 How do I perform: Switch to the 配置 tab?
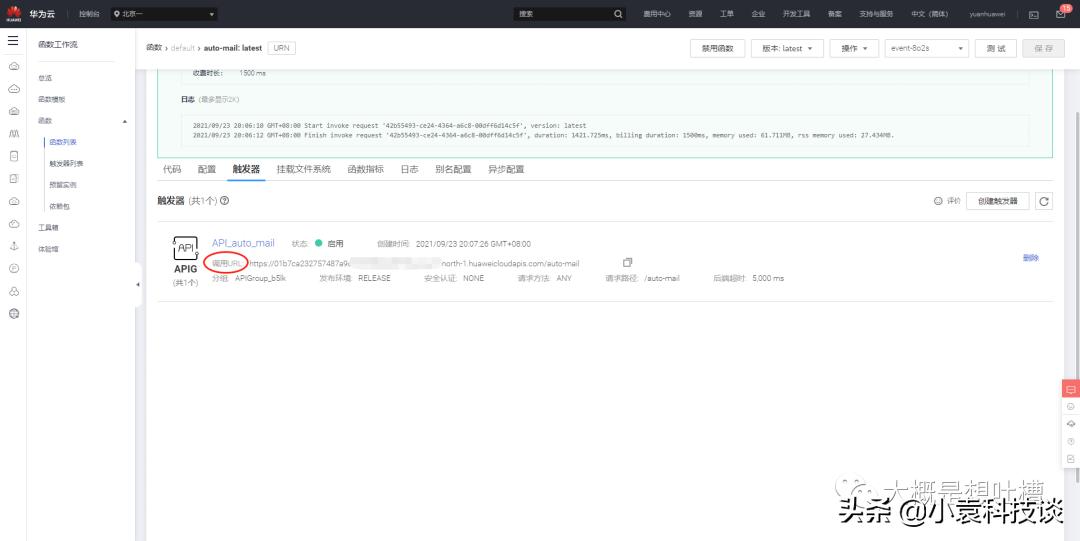coord(207,169)
